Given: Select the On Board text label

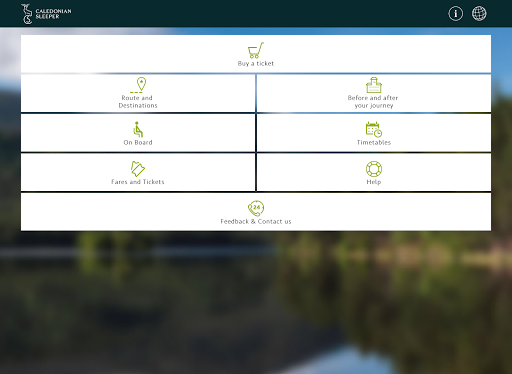Looking at the screenshot, I should [x=138, y=142].
